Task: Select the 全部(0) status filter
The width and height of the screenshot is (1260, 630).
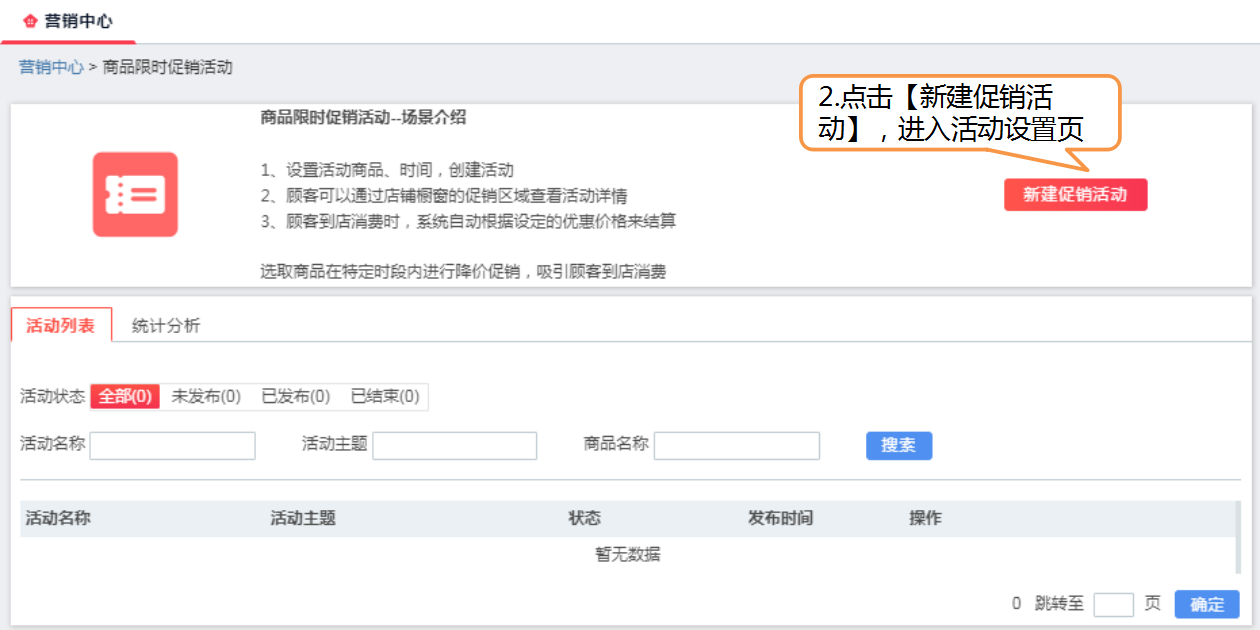Action: click(125, 396)
